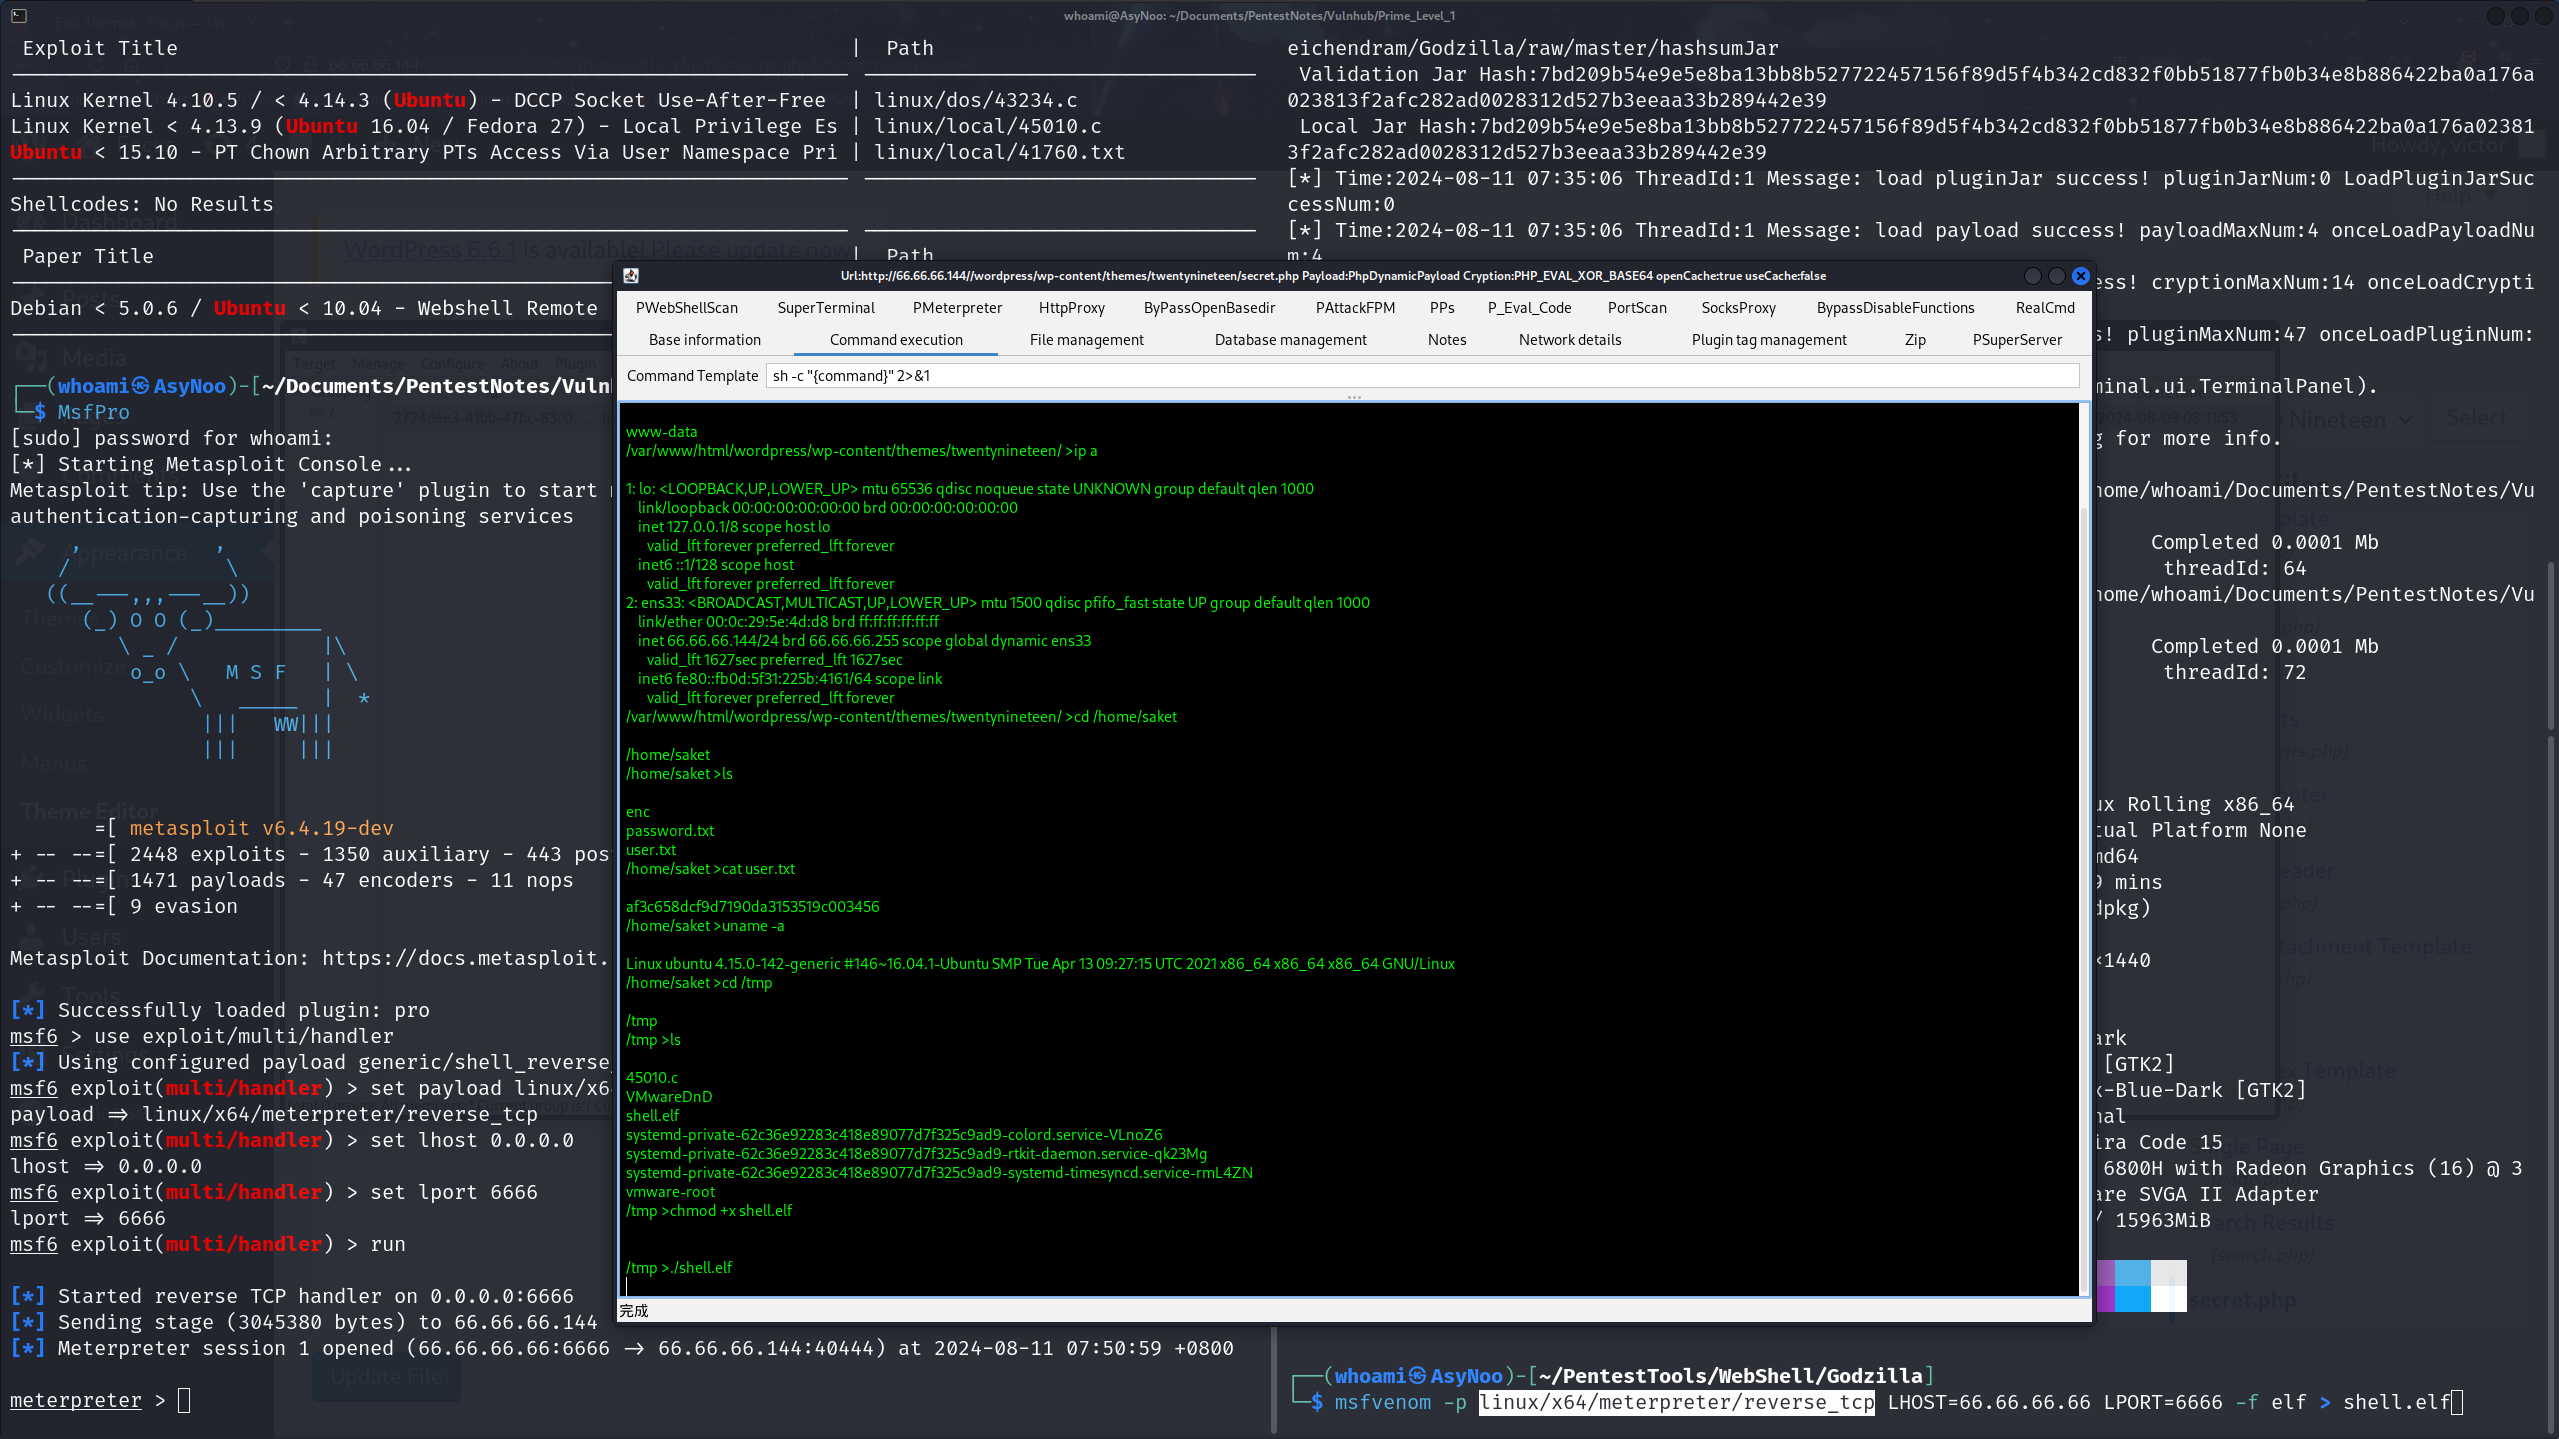The image size is (2559, 1439).
Task: Select the Command execution tab
Action: click(896, 340)
